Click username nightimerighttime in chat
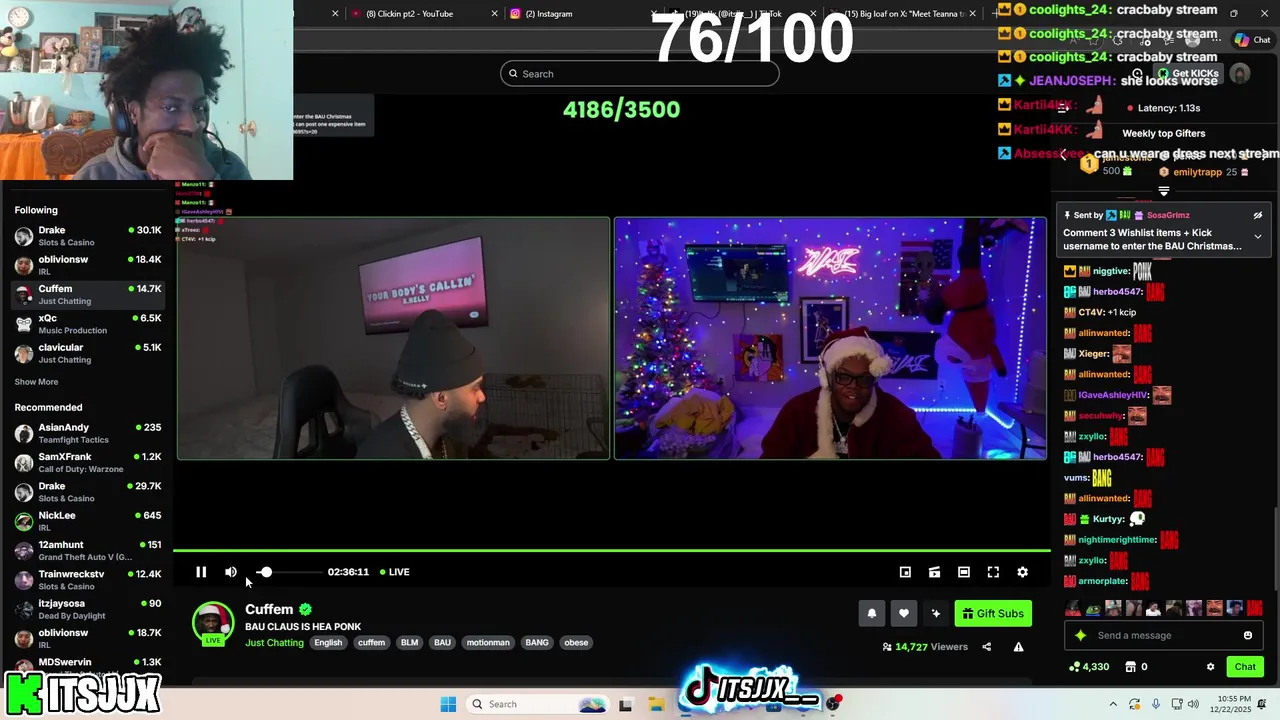 (1117, 540)
